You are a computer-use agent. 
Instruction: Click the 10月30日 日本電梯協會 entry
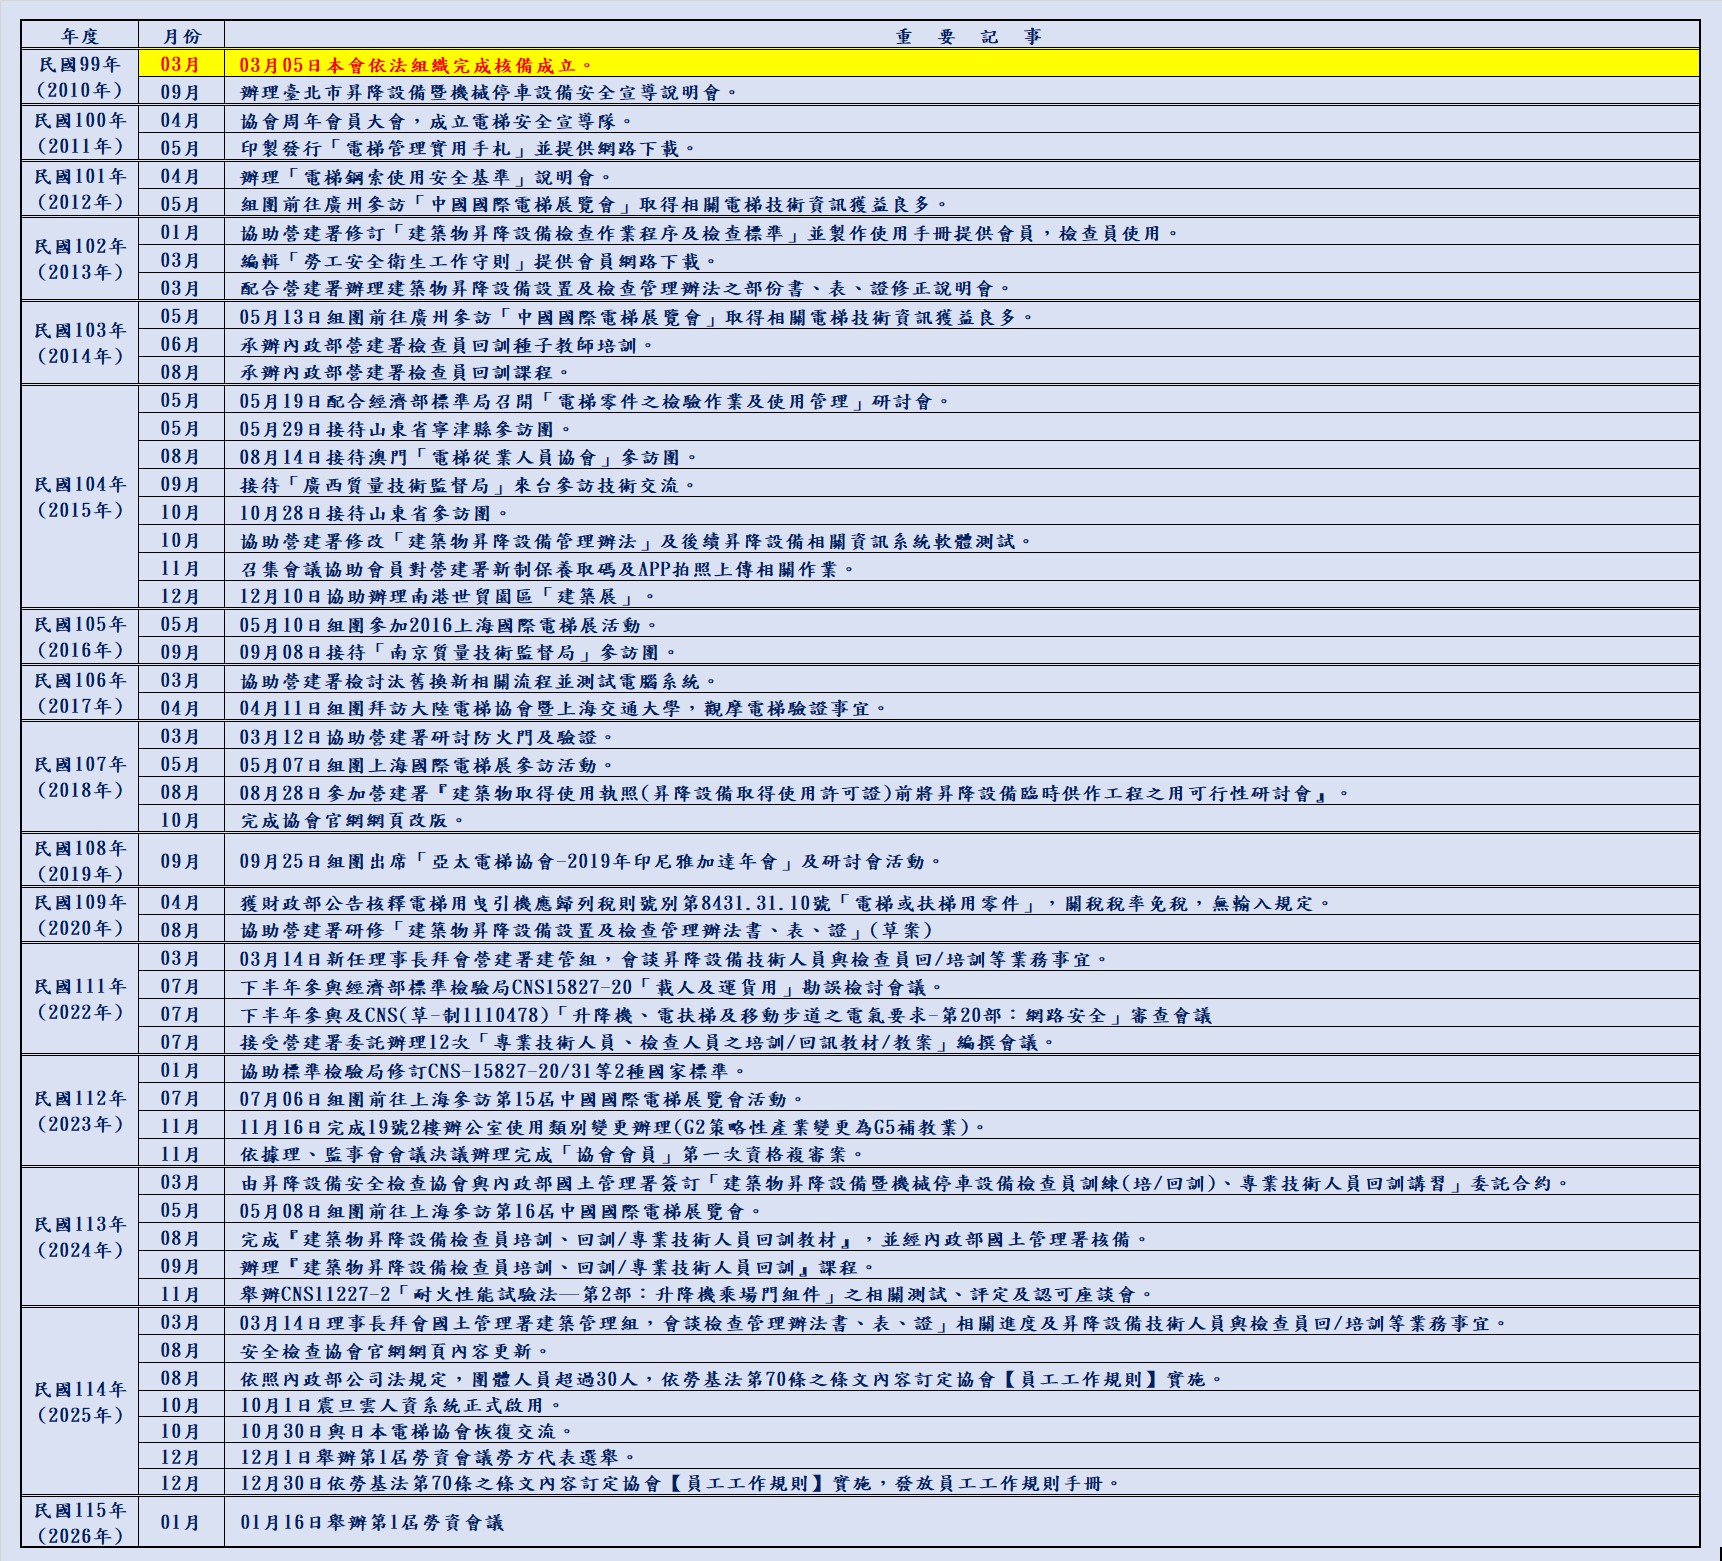(405, 1431)
